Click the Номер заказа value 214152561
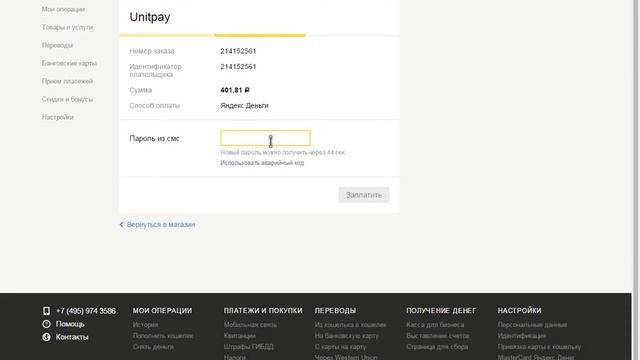Viewport: 640px width, 360px height. point(238,51)
